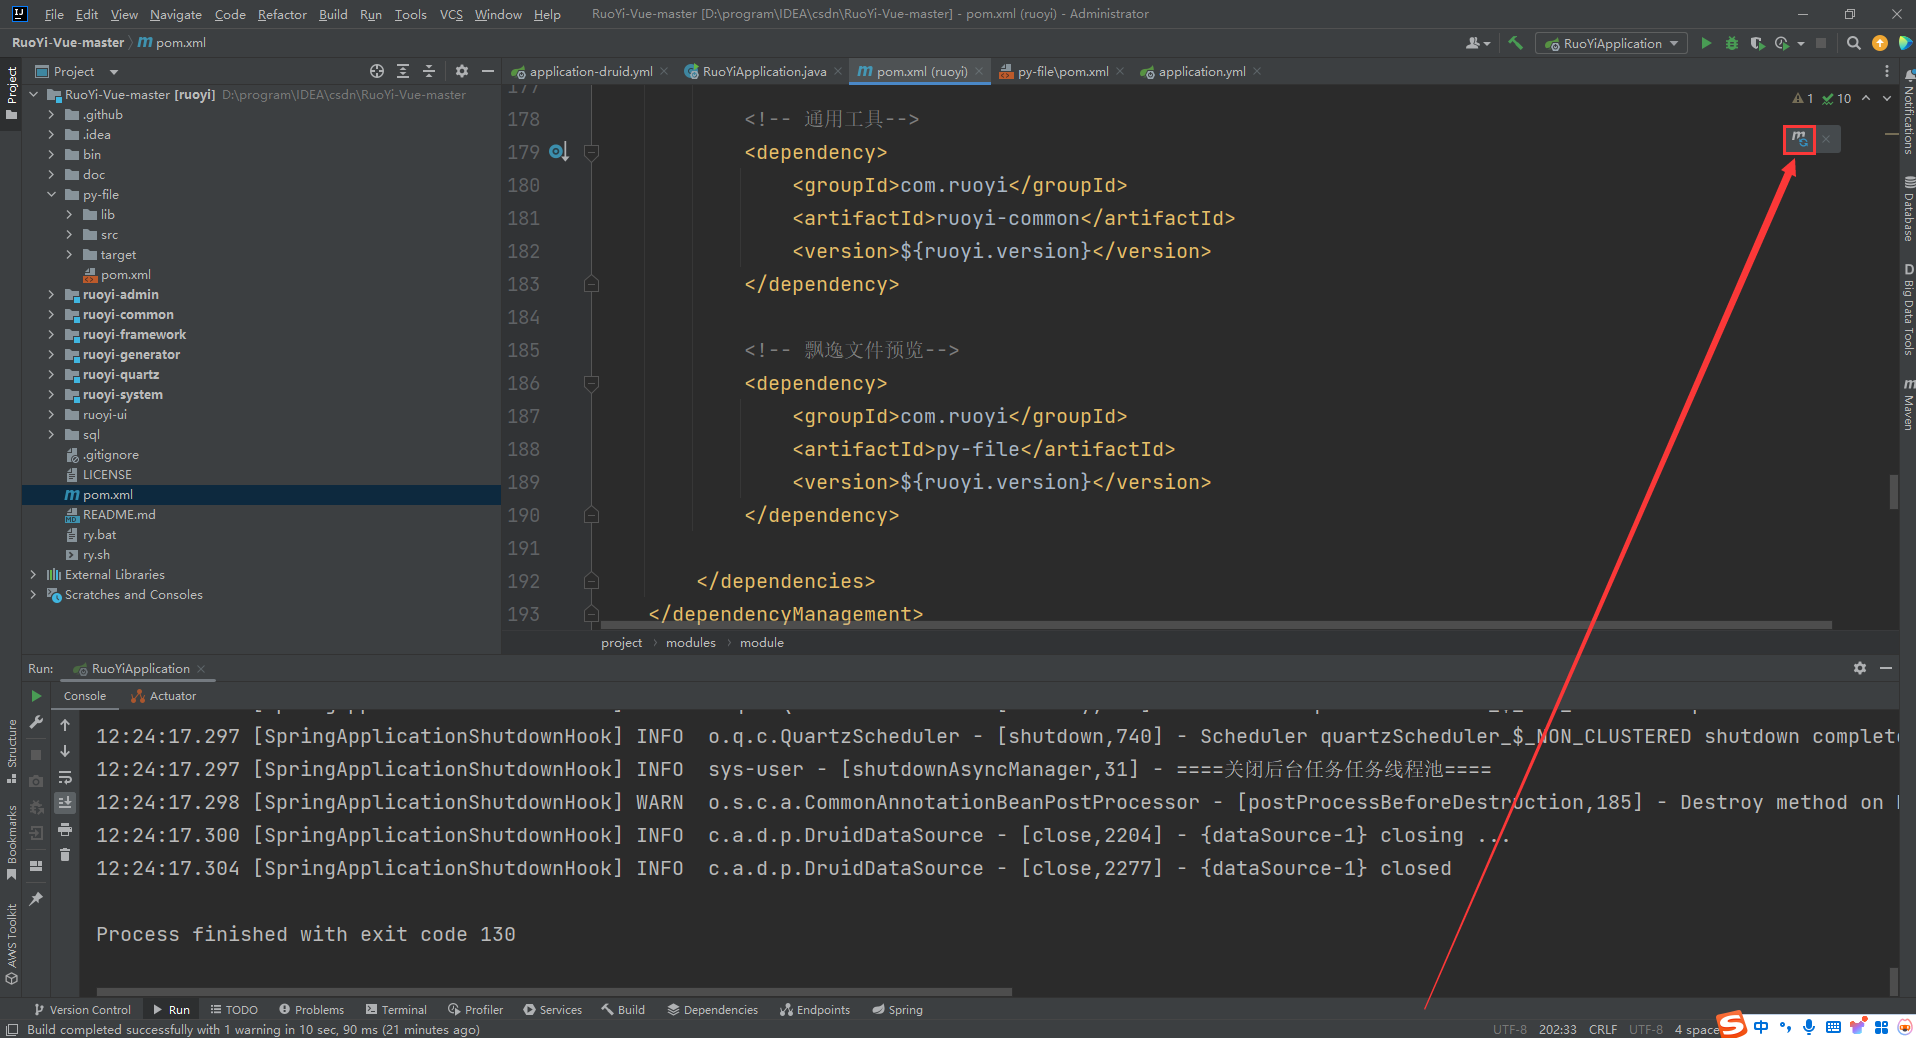The height and width of the screenshot is (1038, 1916).
Task: Toggle the Structure side panel
Action: 11,751
